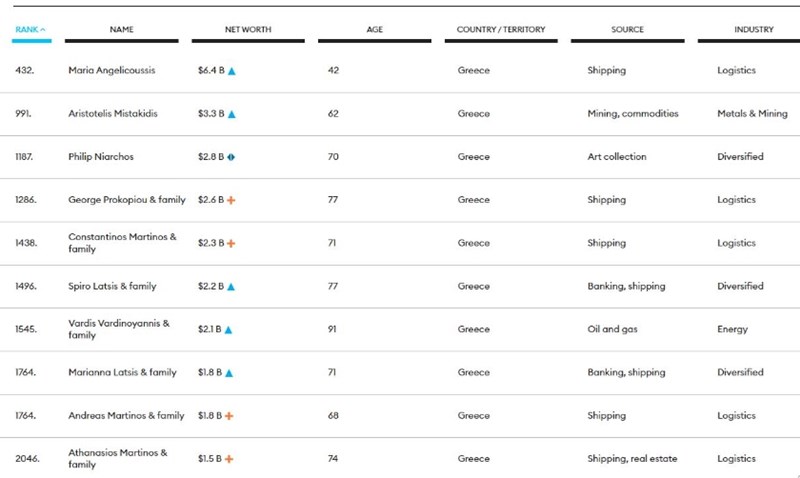800x478 pixels.
Task: Click blue up arrow beside Maria Angelicoussis $6.4 B
Action: (x=232, y=71)
